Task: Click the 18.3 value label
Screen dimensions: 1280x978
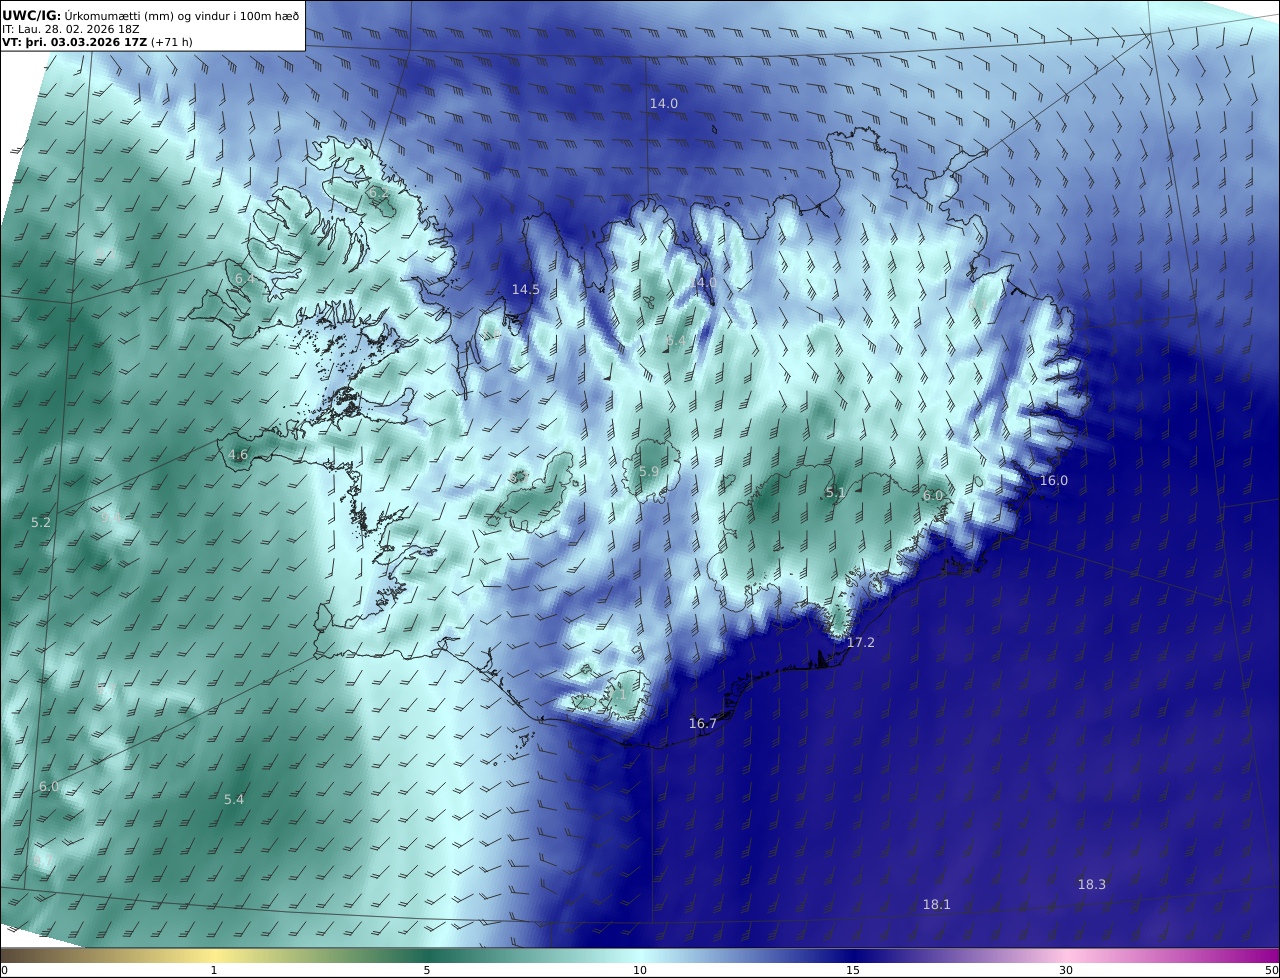Action: click(1092, 884)
